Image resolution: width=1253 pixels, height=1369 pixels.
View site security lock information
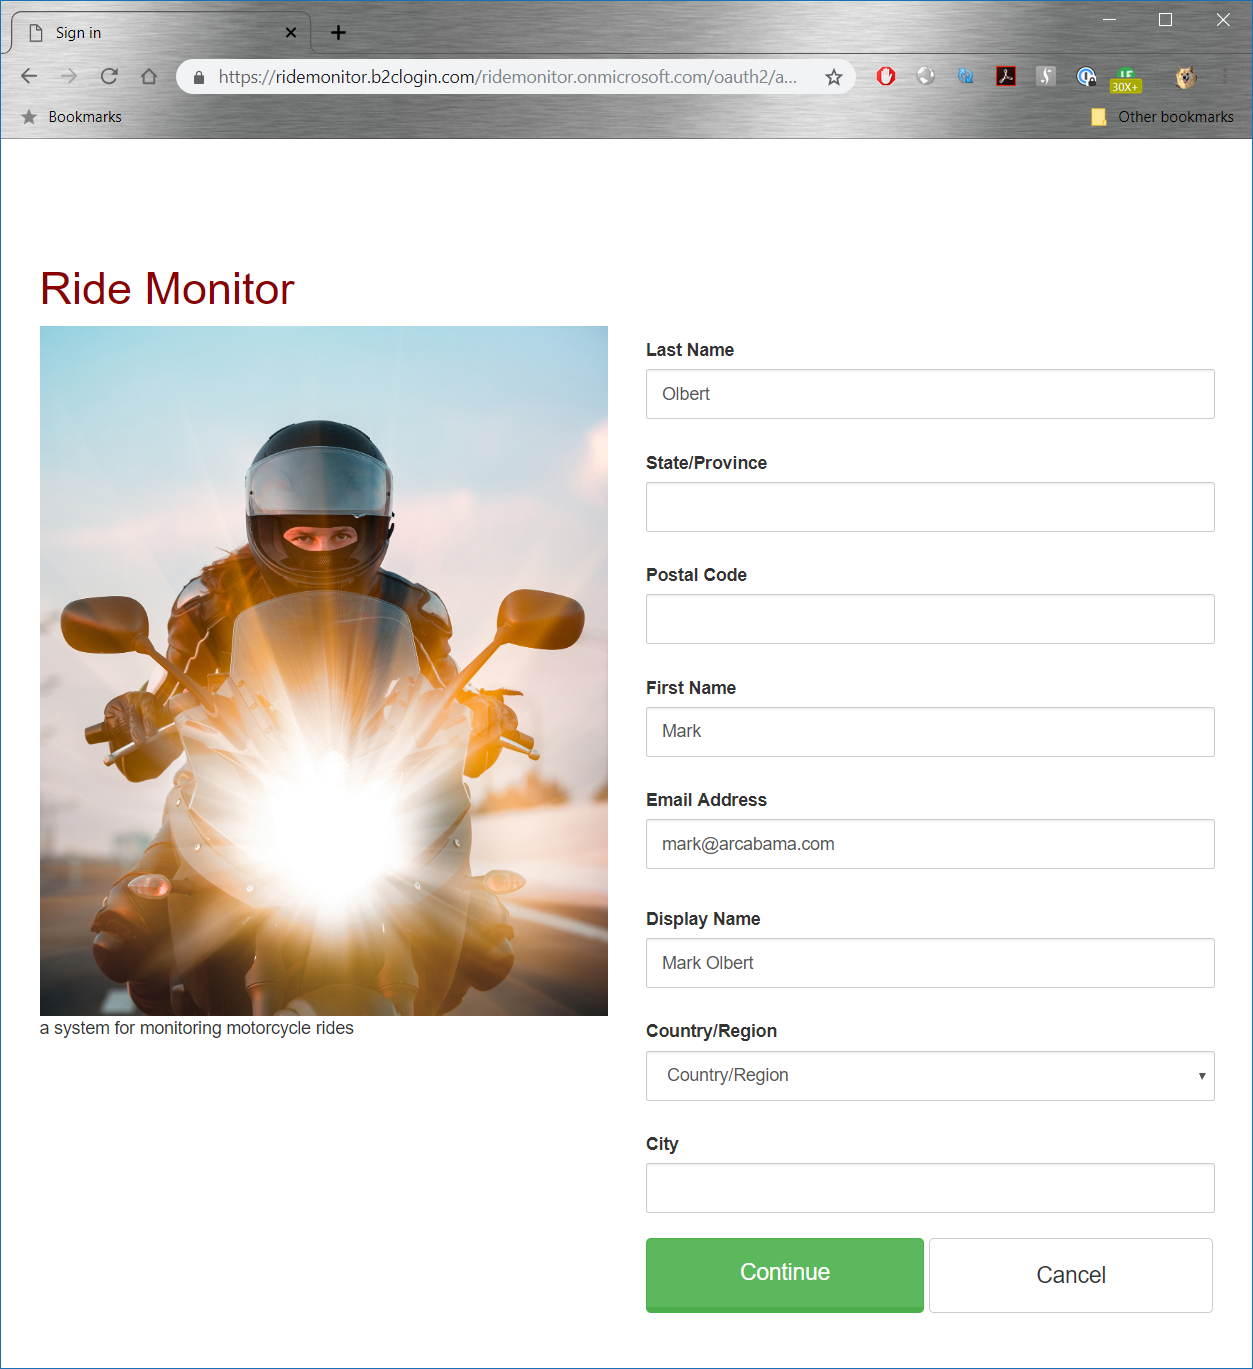[199, 77]
